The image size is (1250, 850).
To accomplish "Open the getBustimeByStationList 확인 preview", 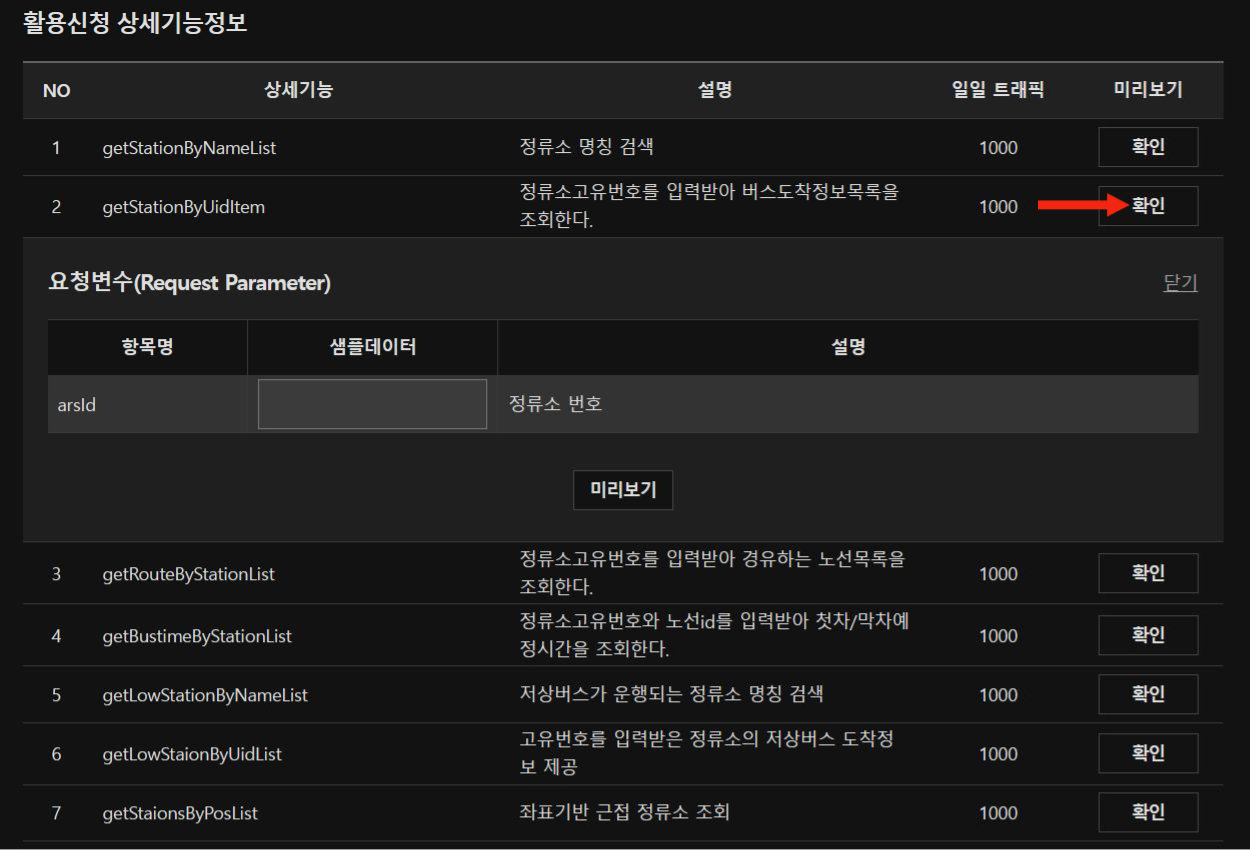I will (1148, 635).
